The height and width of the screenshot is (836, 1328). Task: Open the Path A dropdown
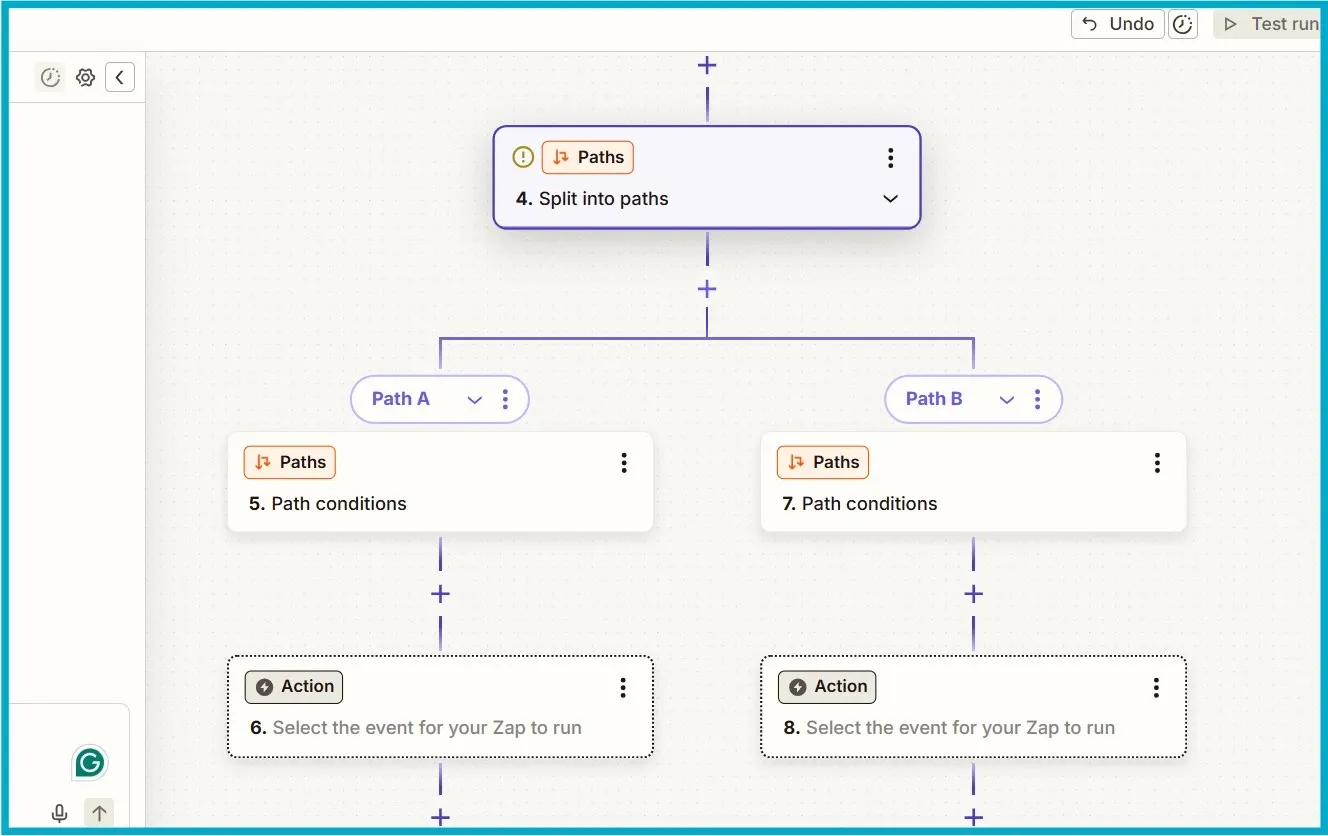coord(474,398)
